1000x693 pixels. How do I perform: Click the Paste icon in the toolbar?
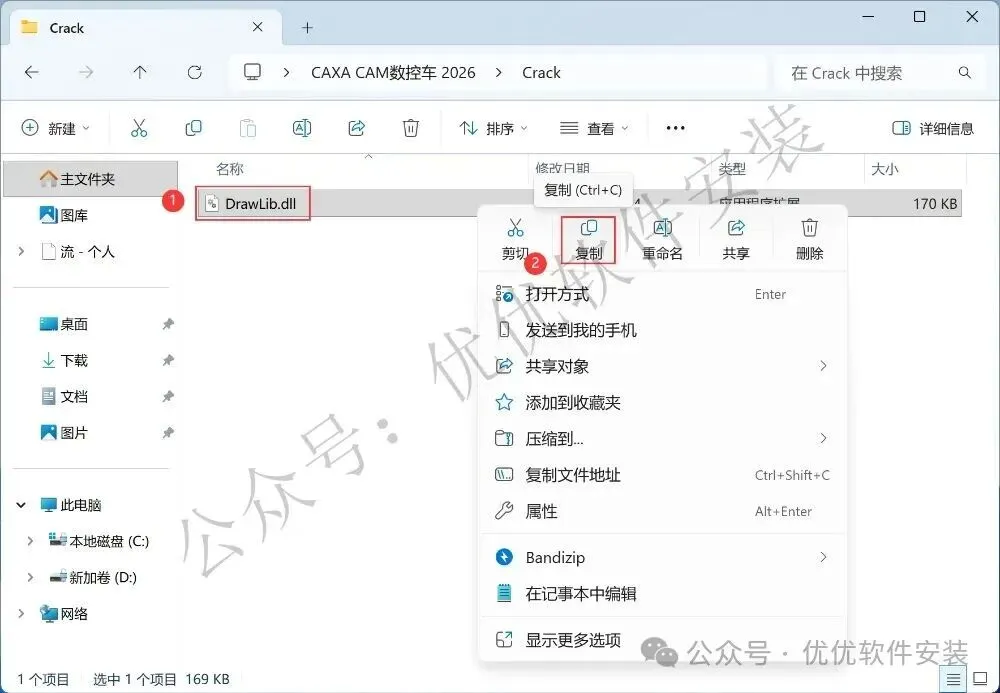coord(247,128)
